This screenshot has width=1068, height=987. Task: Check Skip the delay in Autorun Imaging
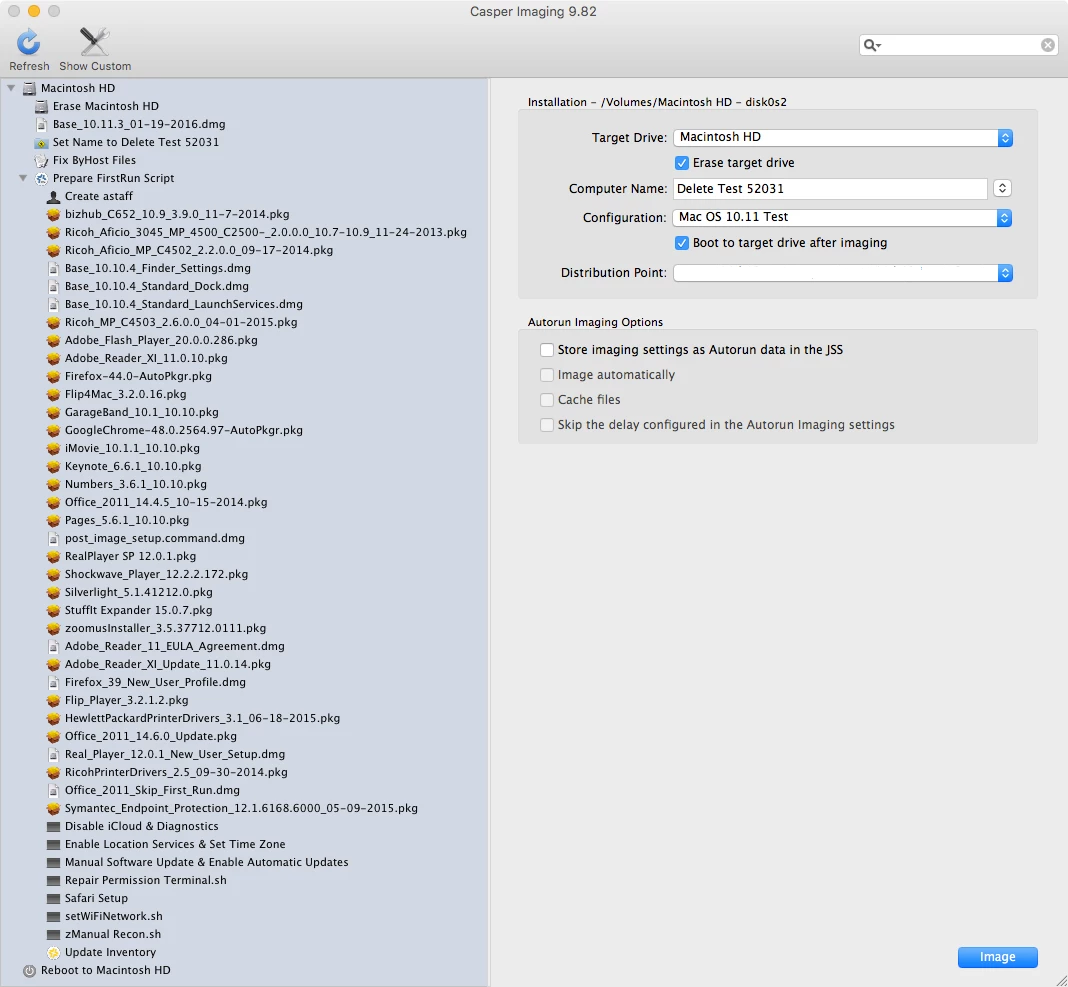tap(546, 425)
